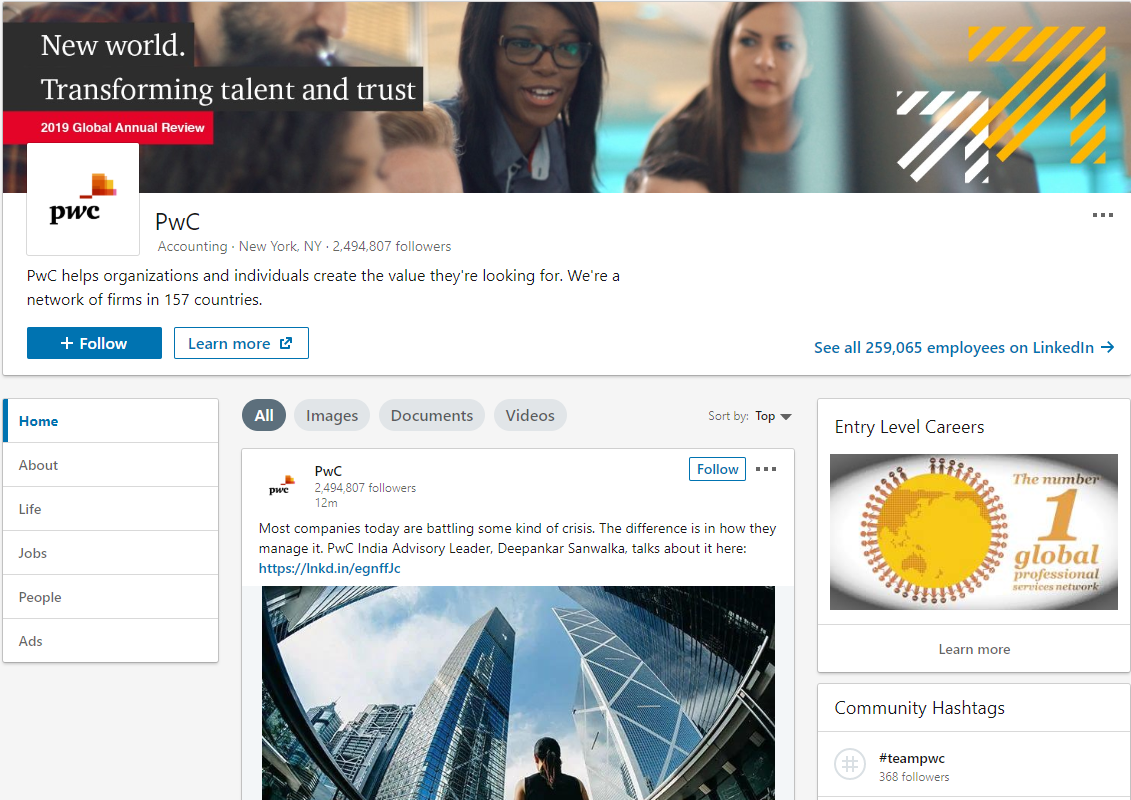Open the company page three-dots menu

point(1102,215)
